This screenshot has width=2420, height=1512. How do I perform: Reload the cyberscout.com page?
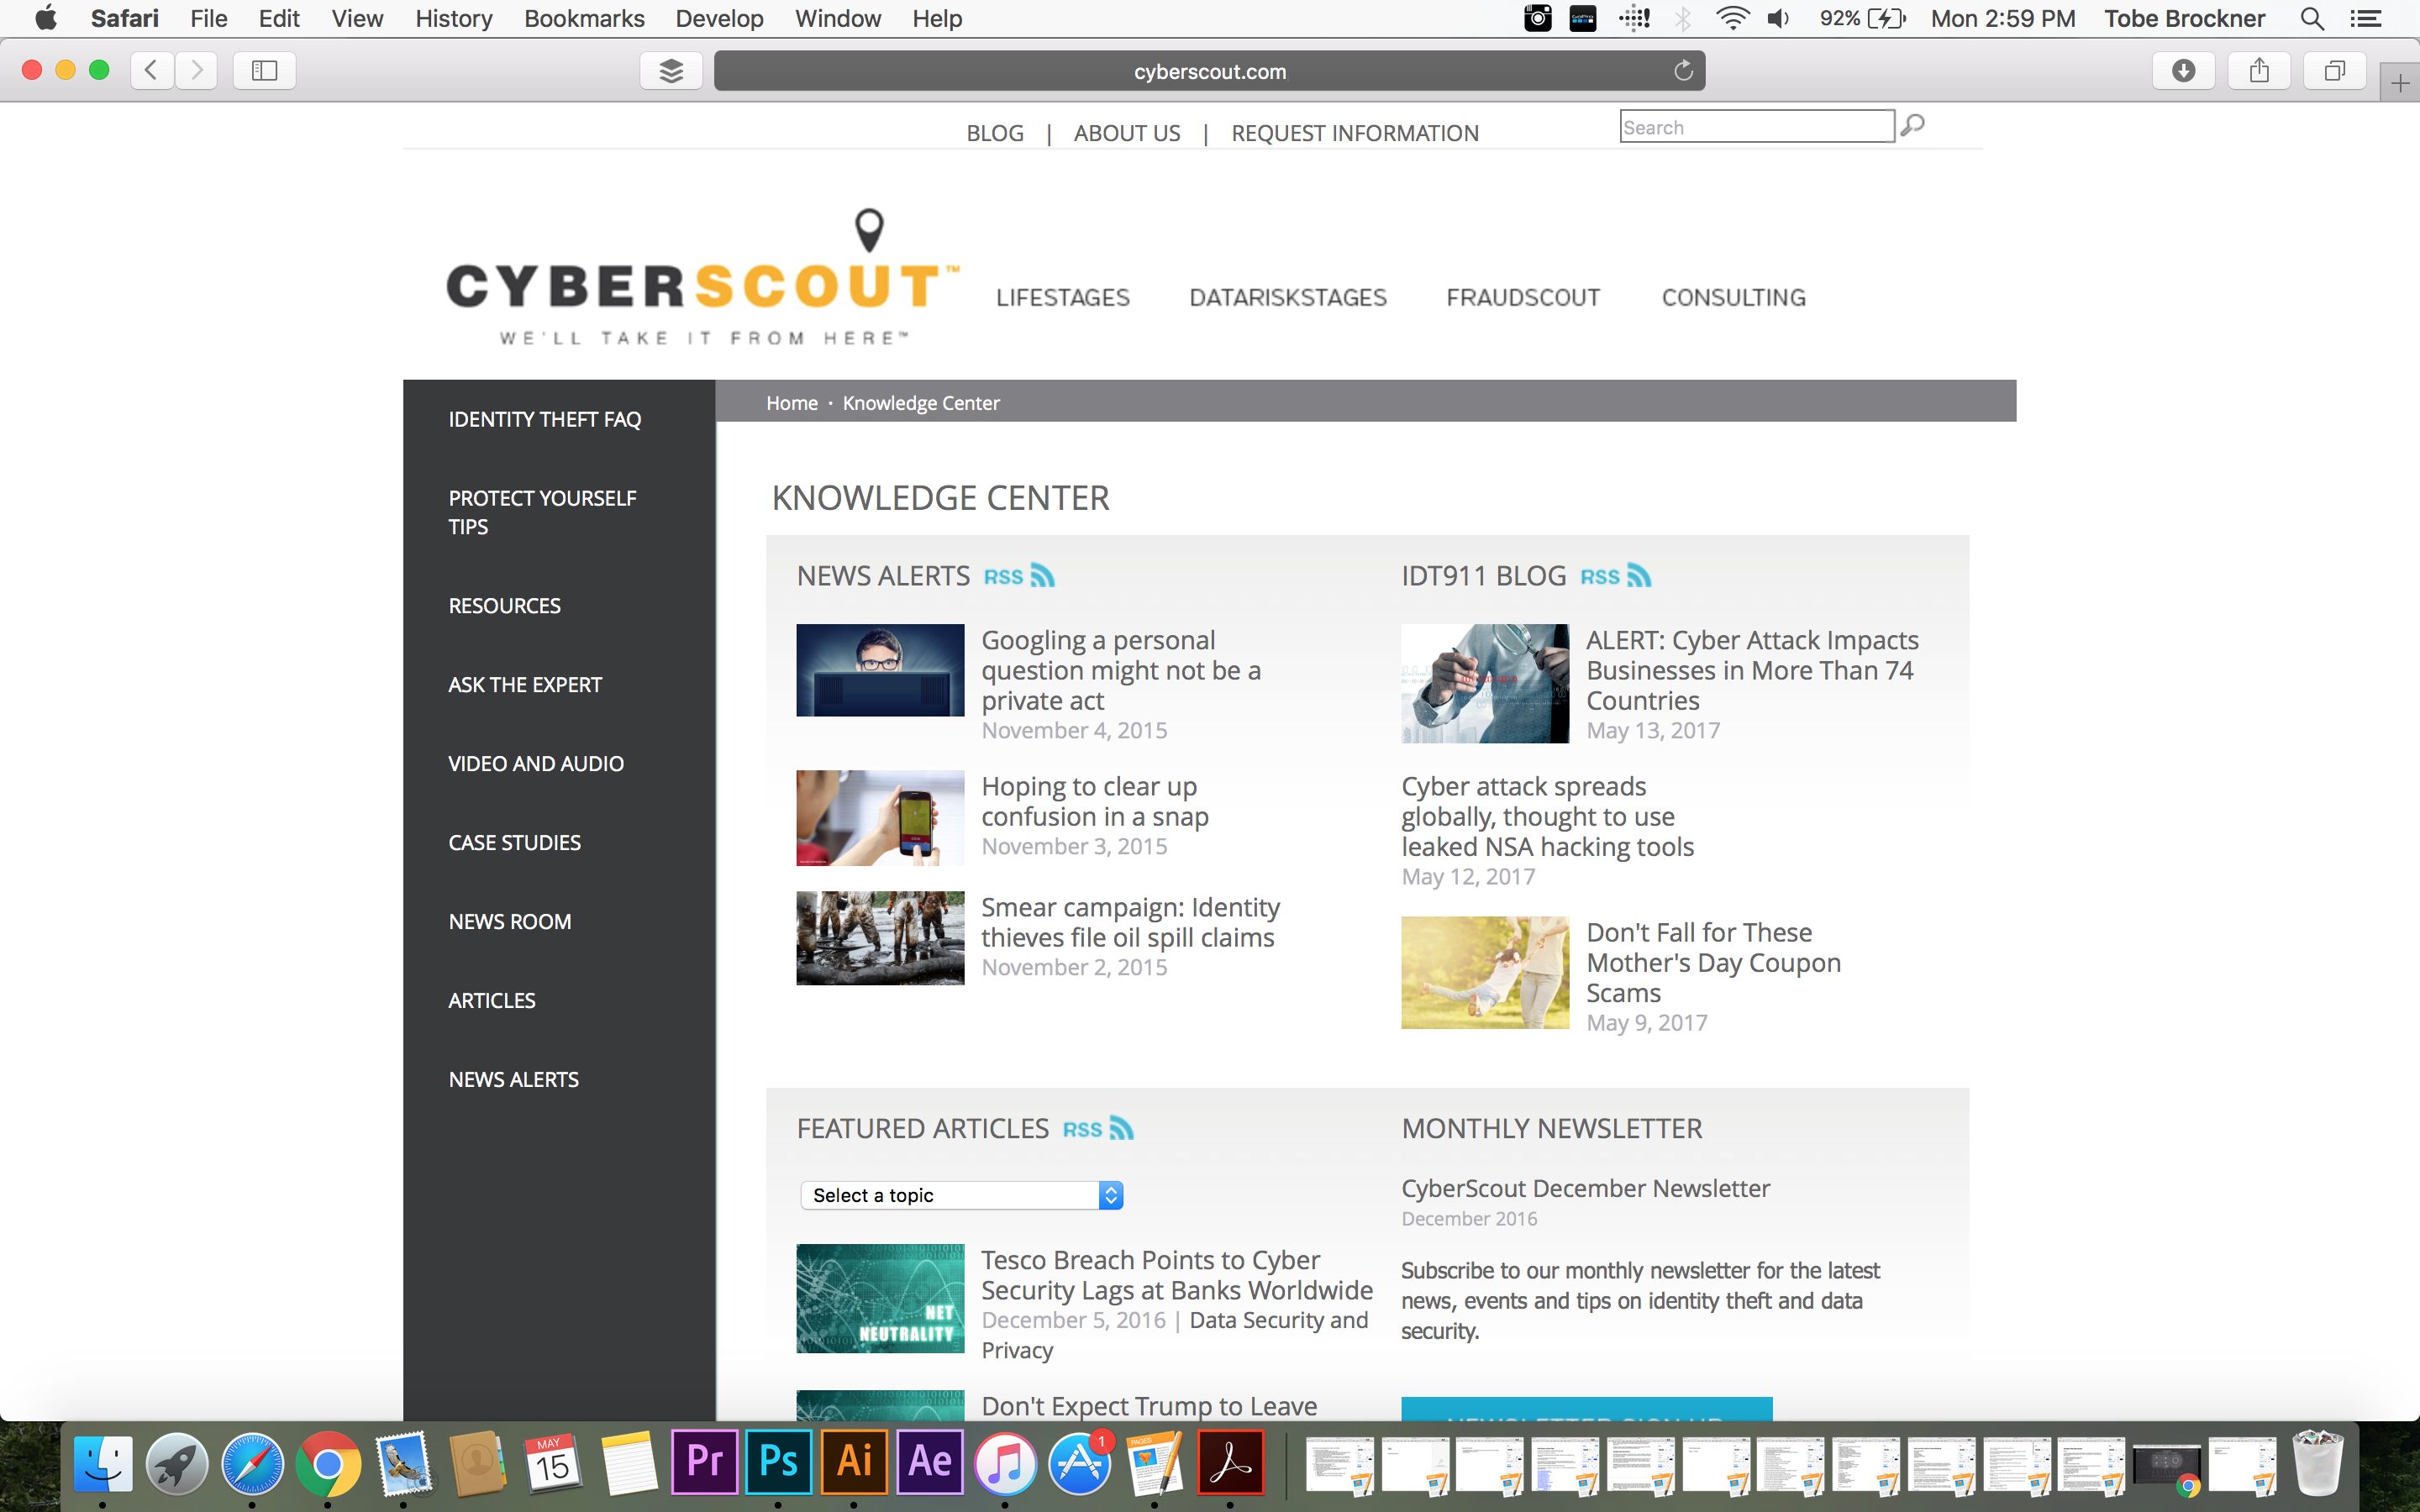tap(1683, 70)
